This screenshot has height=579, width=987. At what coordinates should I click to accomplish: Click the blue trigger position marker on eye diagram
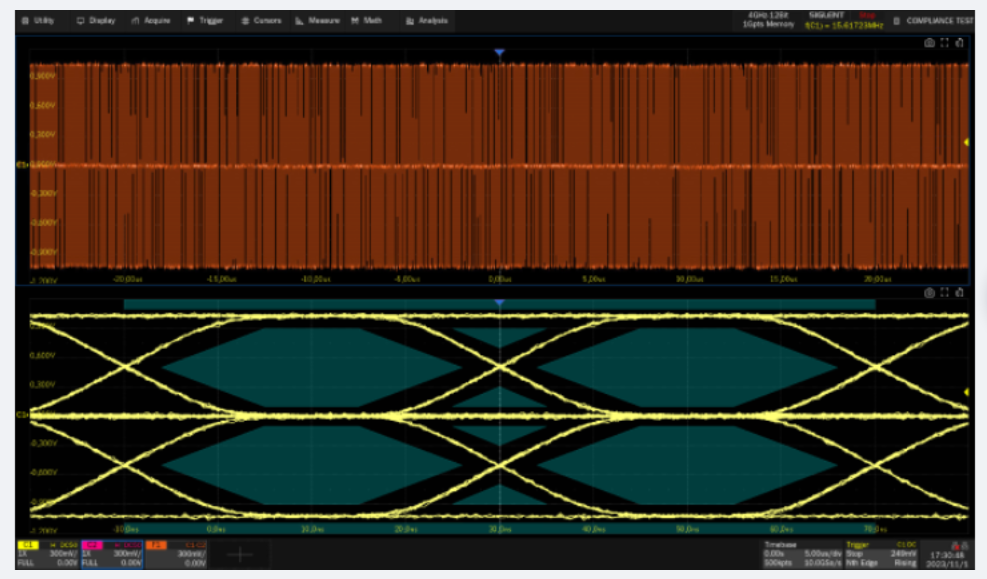499,303
